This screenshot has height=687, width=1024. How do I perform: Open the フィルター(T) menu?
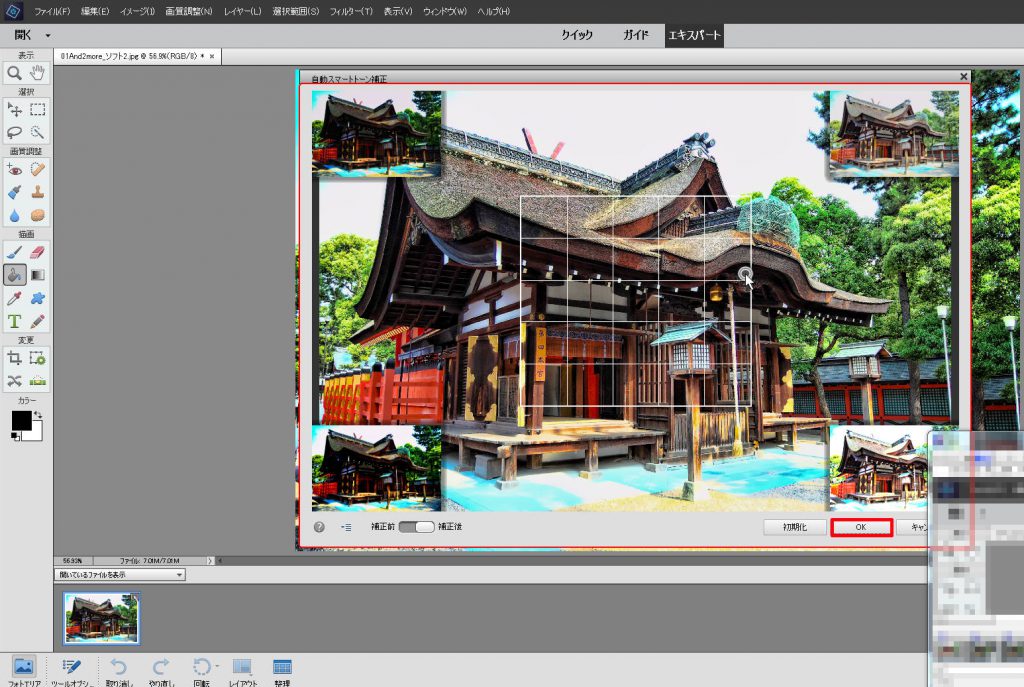[x=351, y=10]
